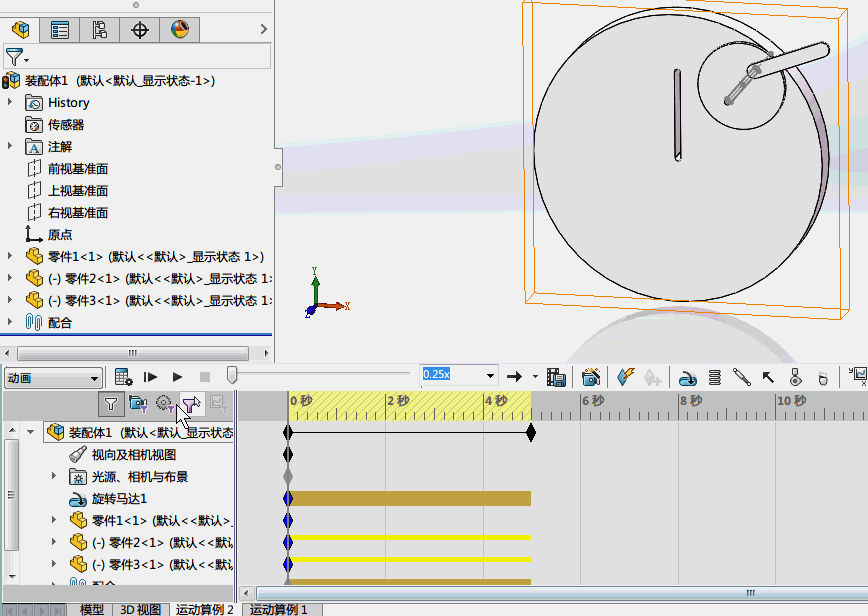Click the 0.25x speed input field
Viewport: 868px width, 616px height.
[x=452, y=375]
